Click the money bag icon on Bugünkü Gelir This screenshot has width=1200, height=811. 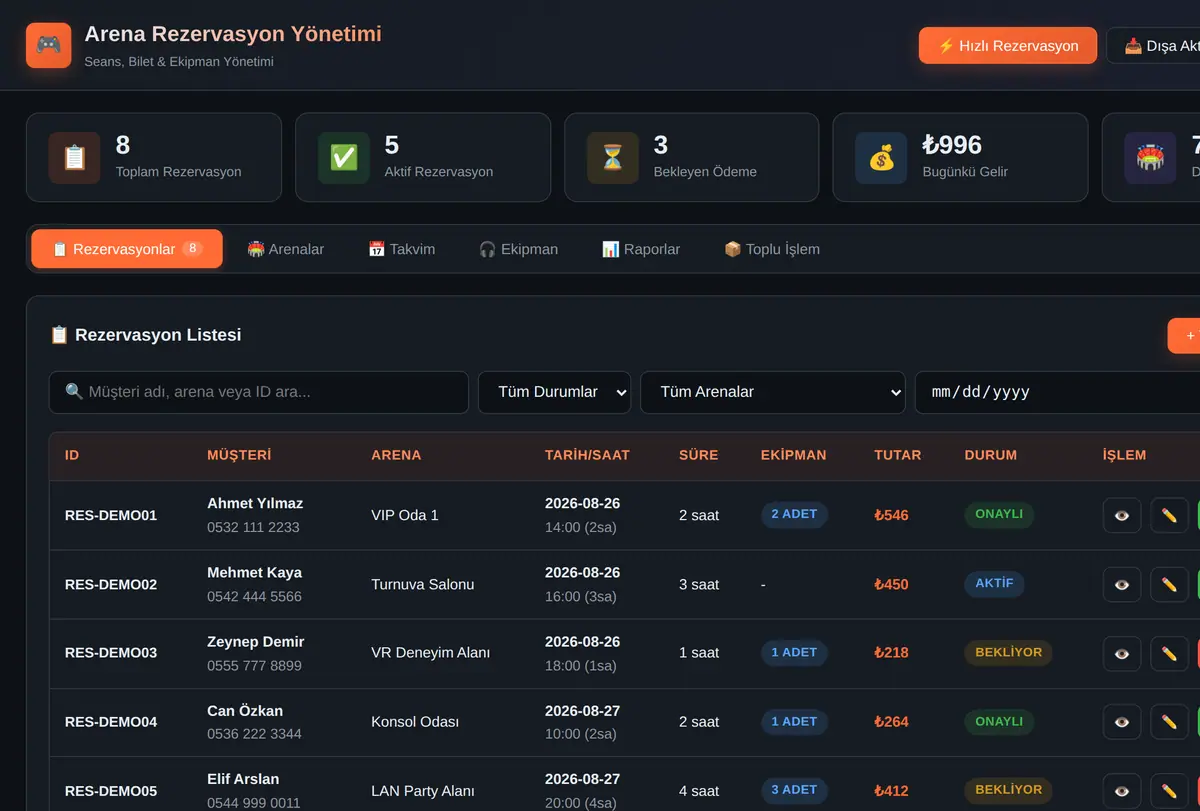(x=881, y=157)
